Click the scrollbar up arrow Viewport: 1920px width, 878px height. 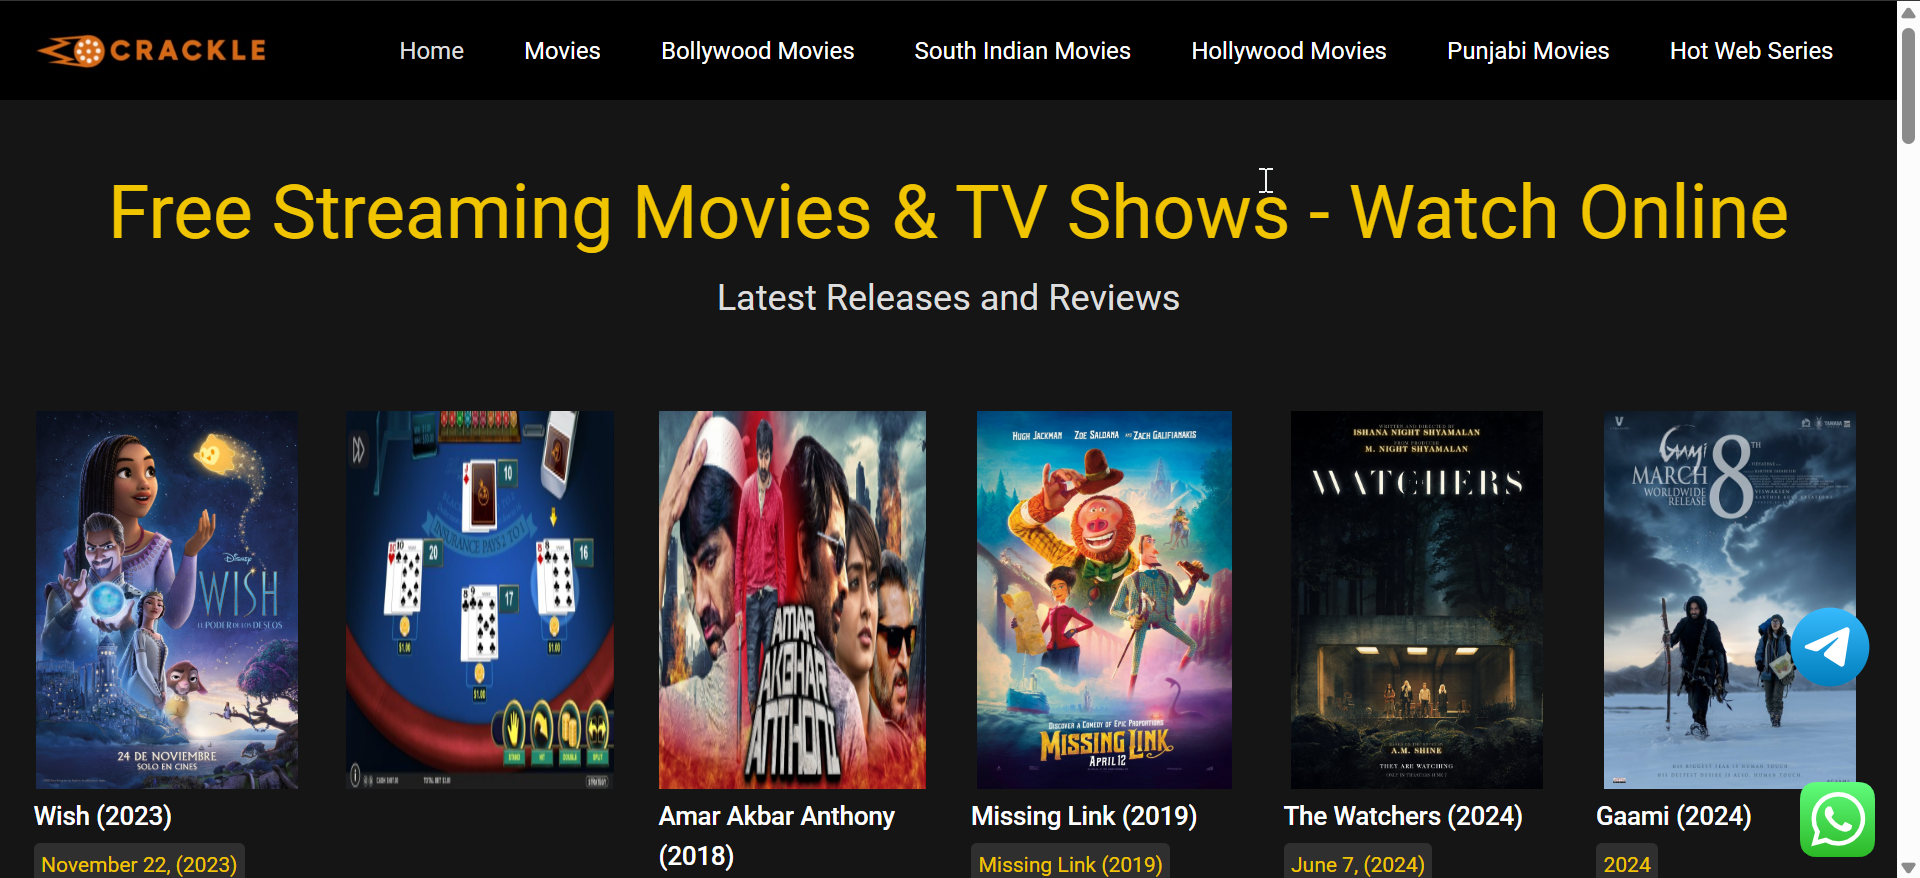click(1908, 10)
